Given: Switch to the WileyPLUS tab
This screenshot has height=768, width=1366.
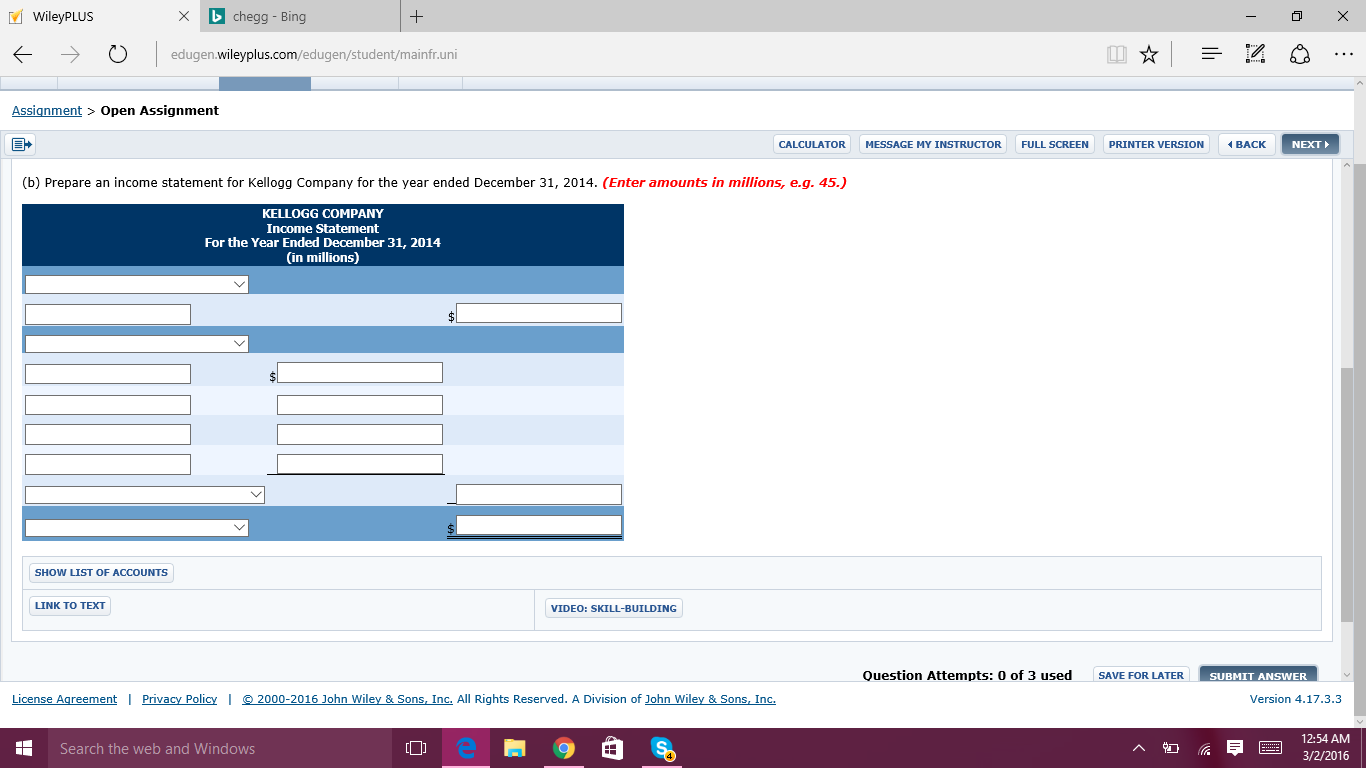Looking at the screenshot, I should click(x=100, y=16).
